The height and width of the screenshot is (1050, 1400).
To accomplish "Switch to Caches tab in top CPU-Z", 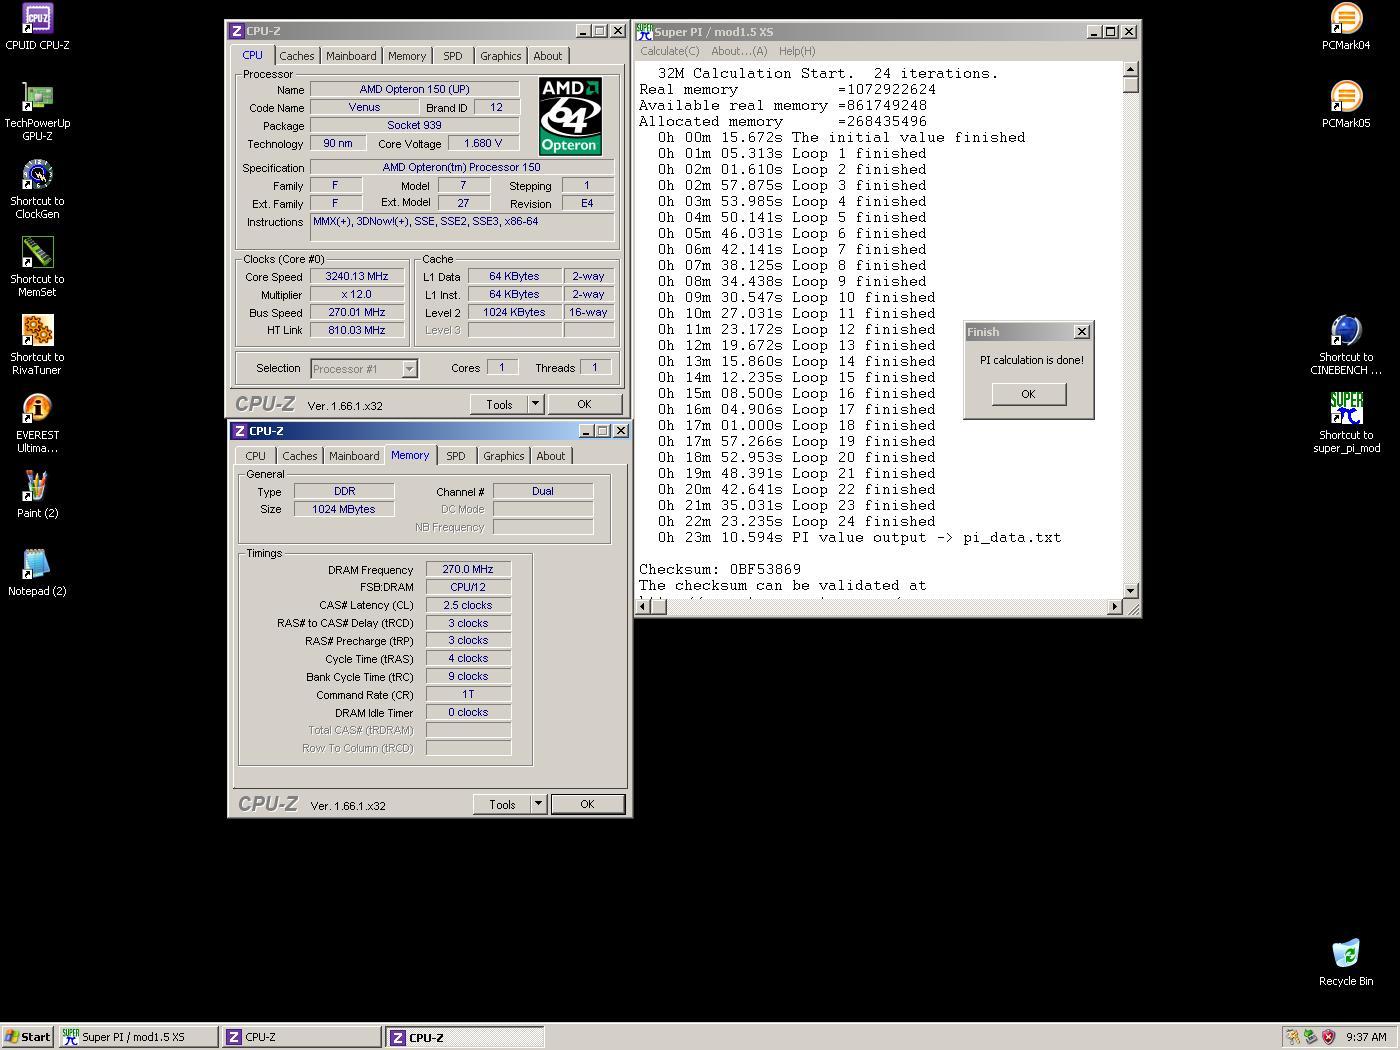I will [297, 56].
